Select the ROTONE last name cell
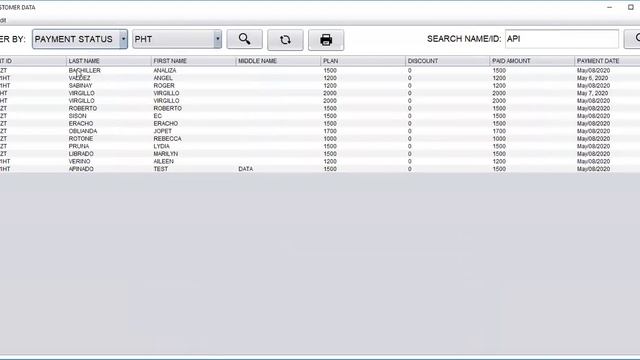This screenshot has height=360, width=640. pos(81,139)
